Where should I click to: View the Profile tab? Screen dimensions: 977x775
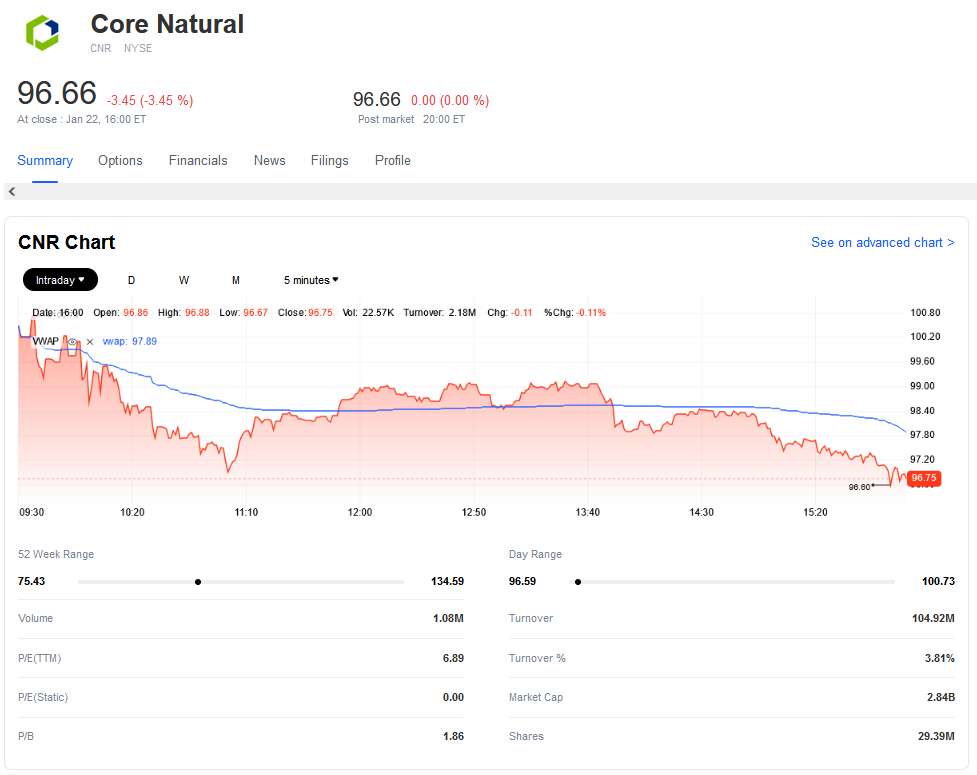[x=392, y=160]
